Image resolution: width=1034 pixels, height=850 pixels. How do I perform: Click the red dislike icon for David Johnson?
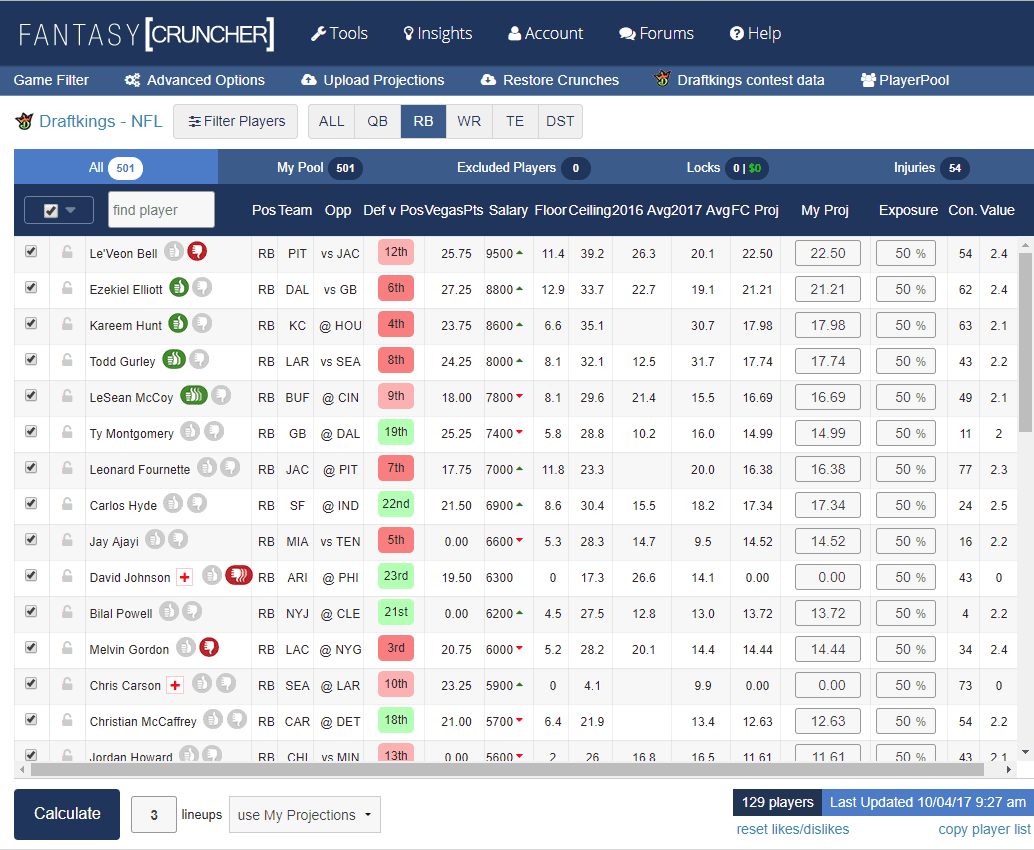pyautogui.click(x=238, y=575)
